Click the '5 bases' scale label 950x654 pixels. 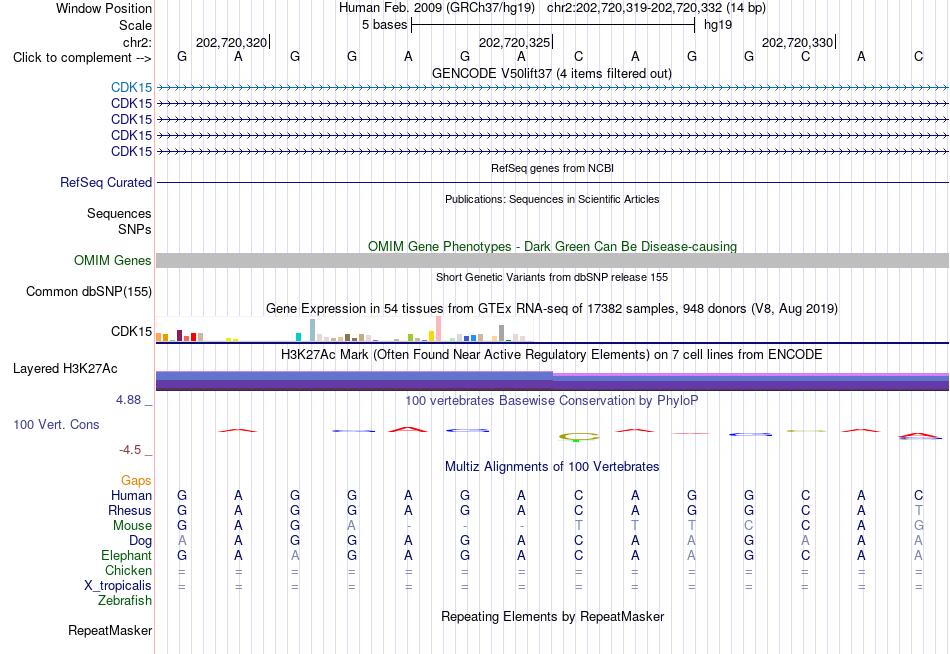click(x=384, y=25)
